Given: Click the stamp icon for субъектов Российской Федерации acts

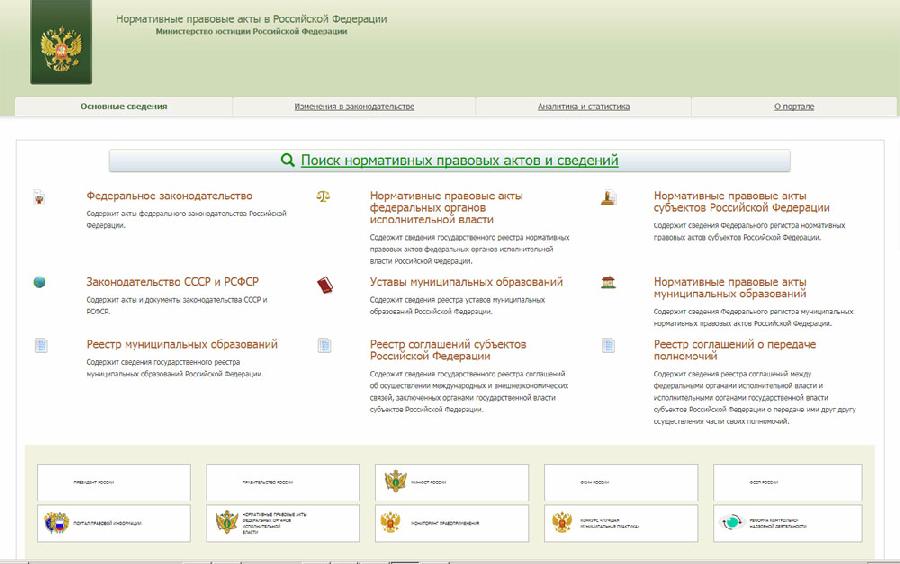Looking at the screenshot, I should (x=608, y=198).
